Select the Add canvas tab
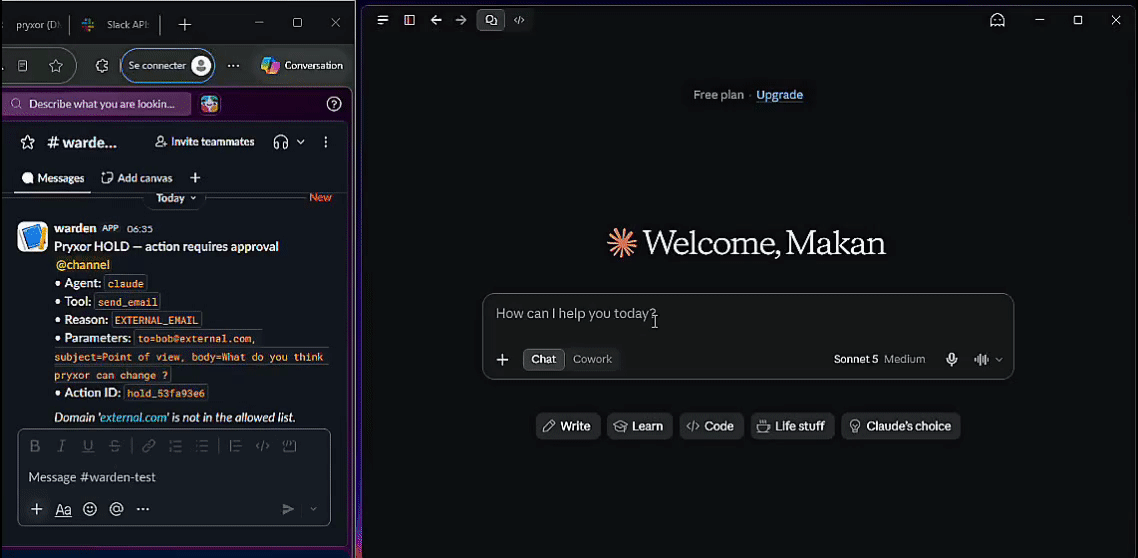This screenshot has height=558, width=1138. point(136,179)
